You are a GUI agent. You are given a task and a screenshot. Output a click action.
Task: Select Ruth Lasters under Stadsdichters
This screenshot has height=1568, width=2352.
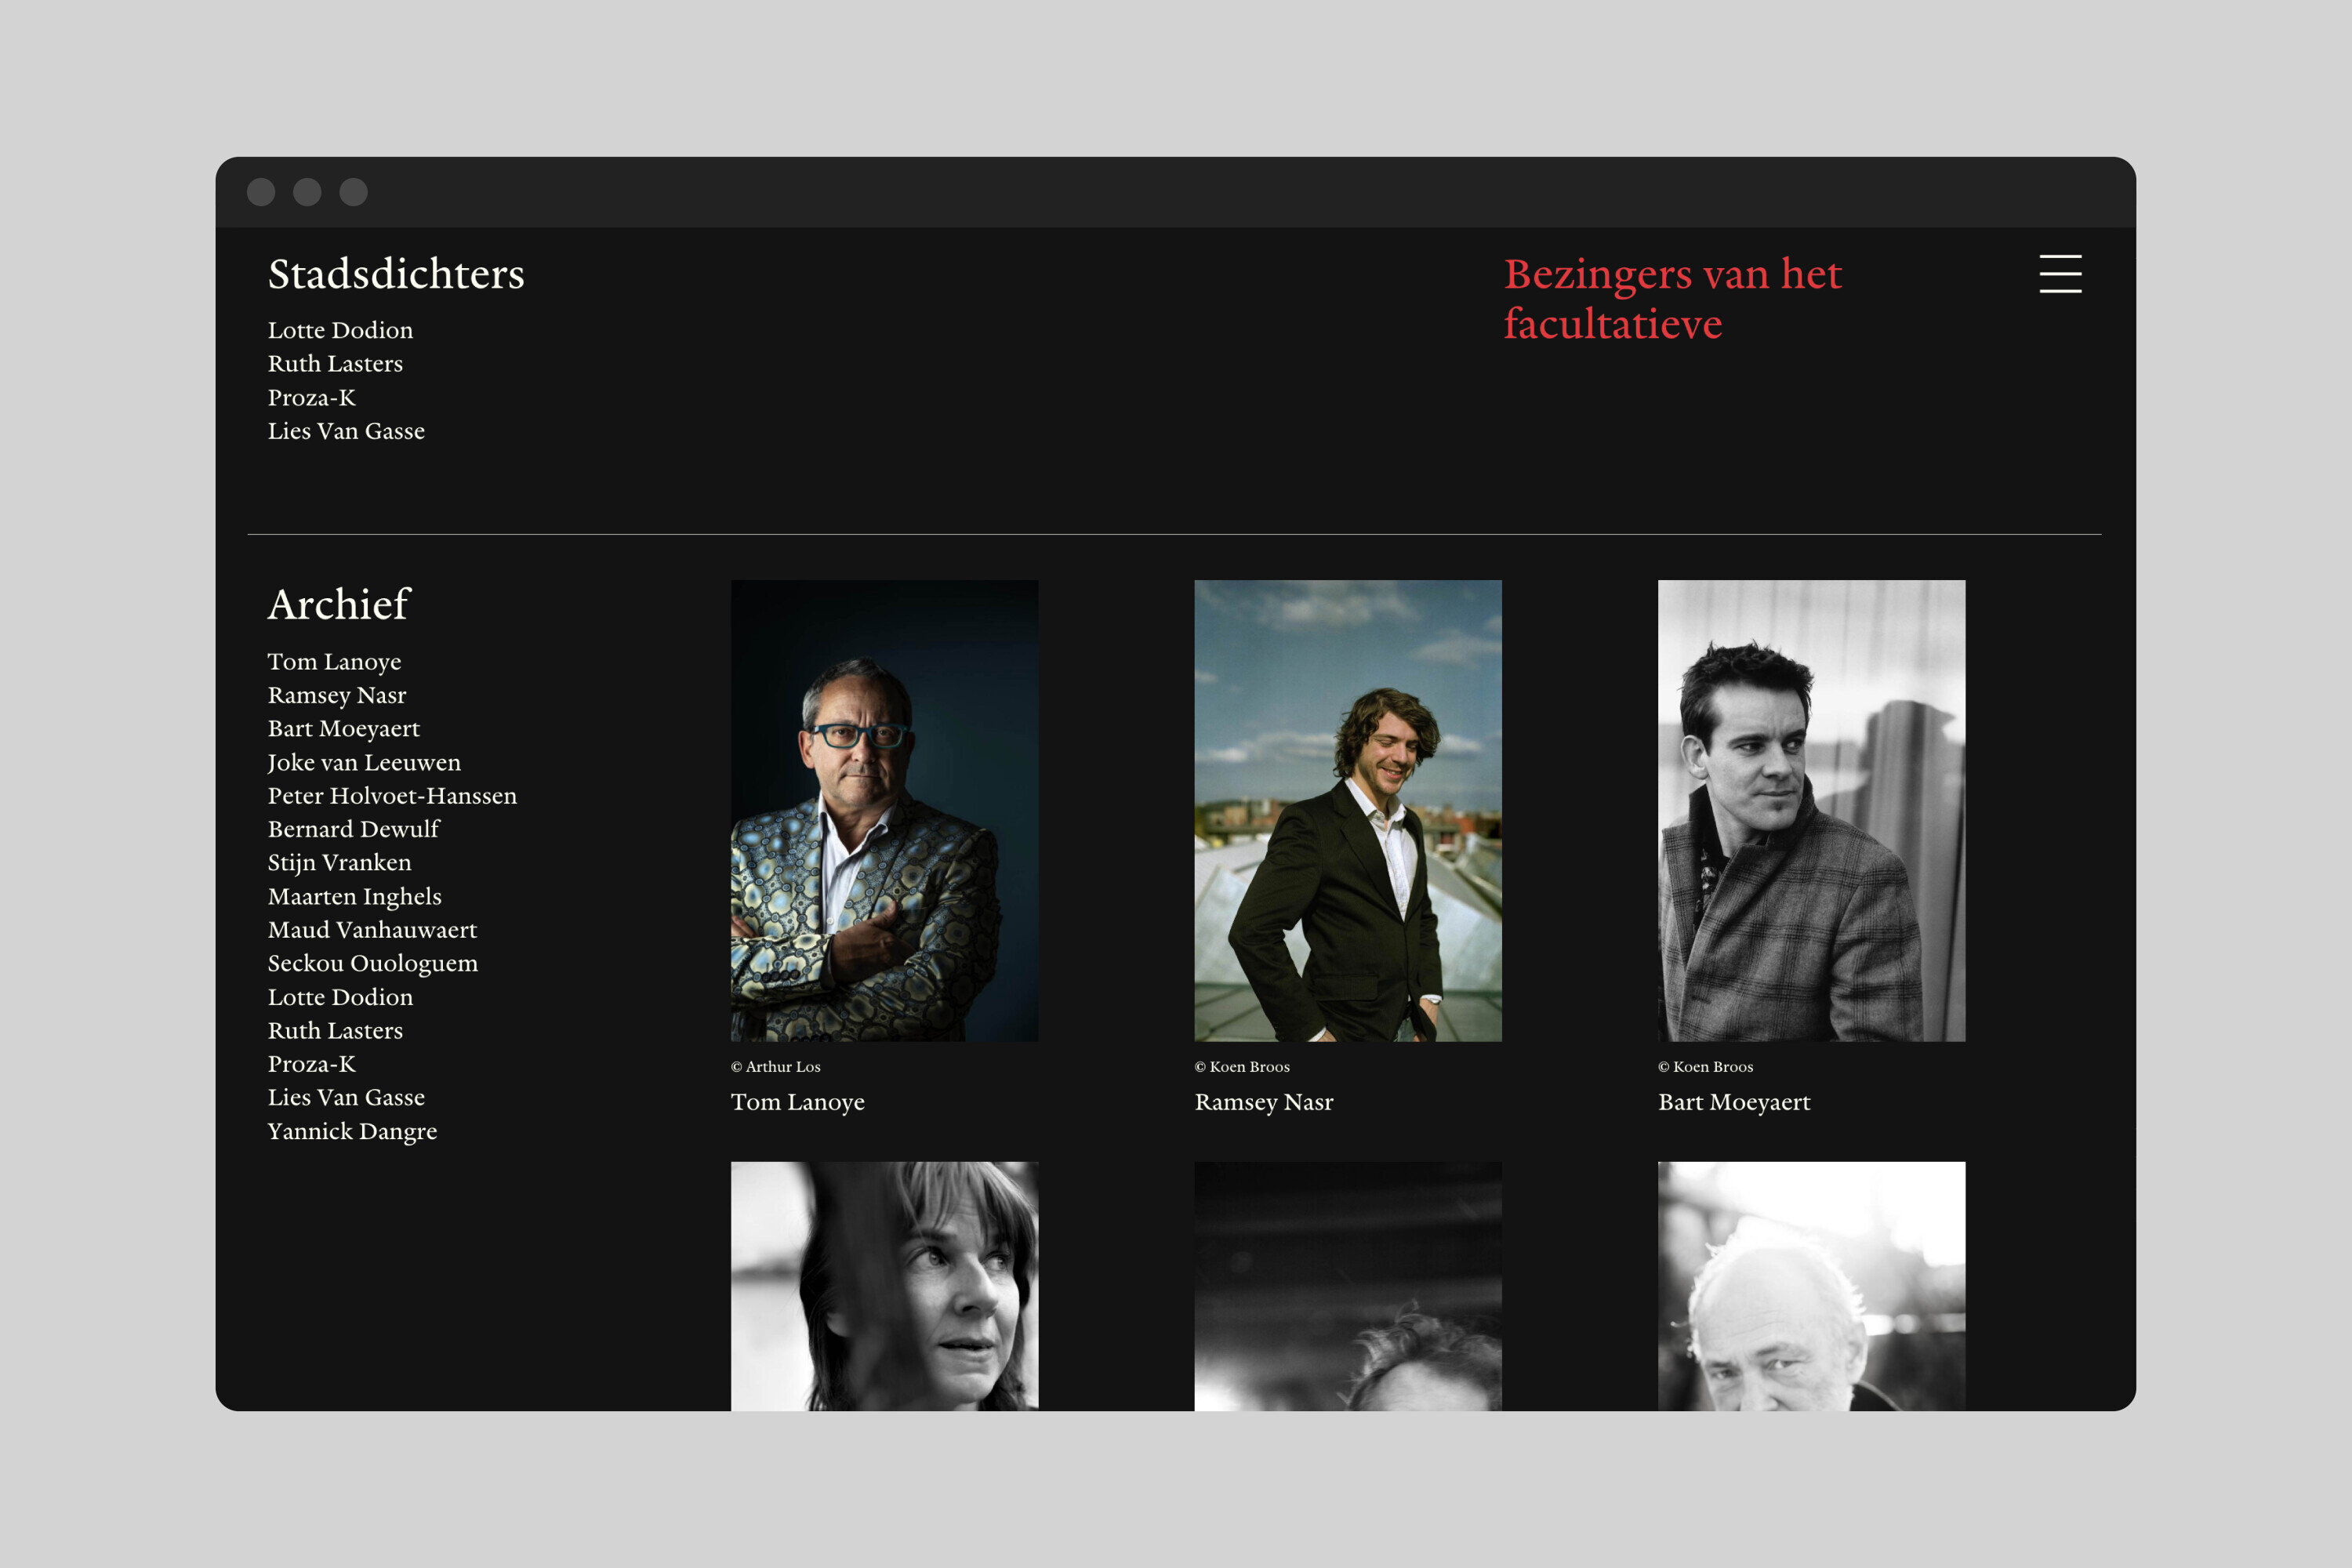tap(335, 364)
